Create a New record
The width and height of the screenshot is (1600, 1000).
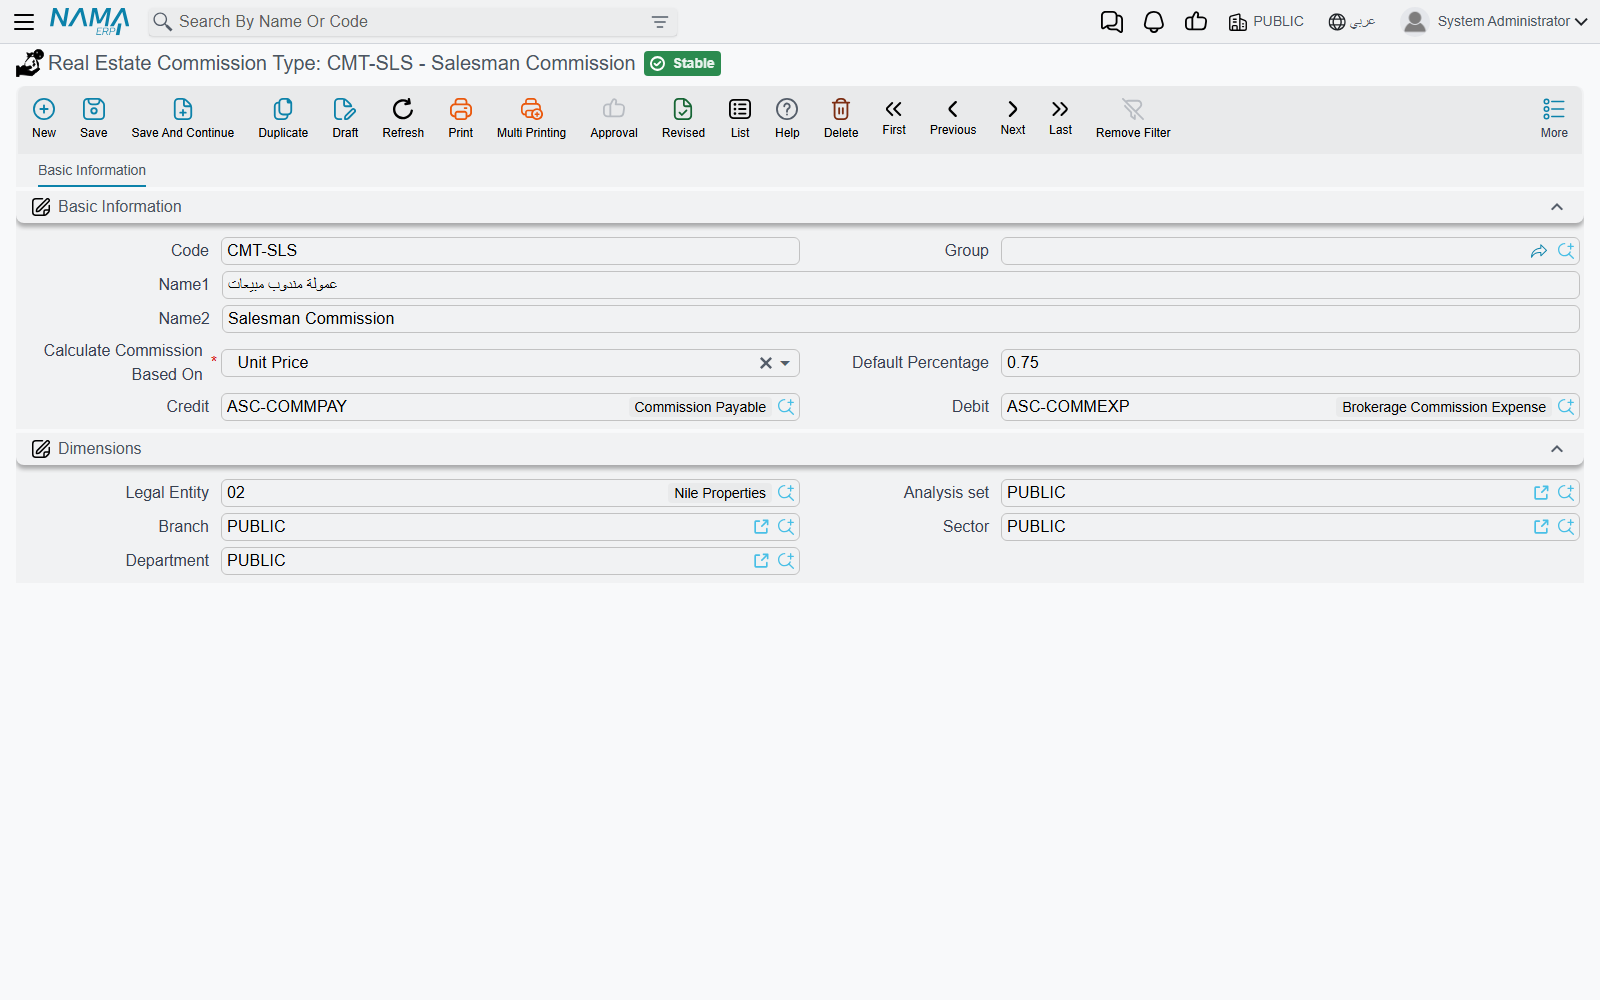pos(44,118)
